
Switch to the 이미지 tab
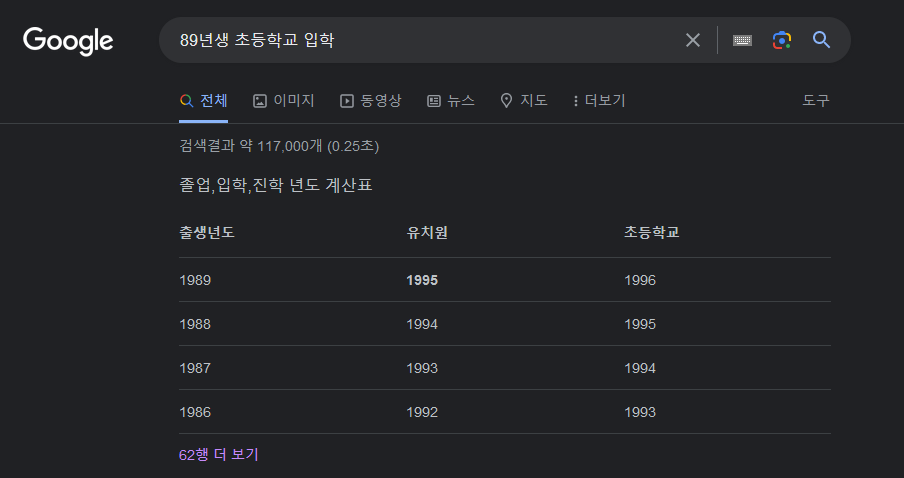(284, 100)
